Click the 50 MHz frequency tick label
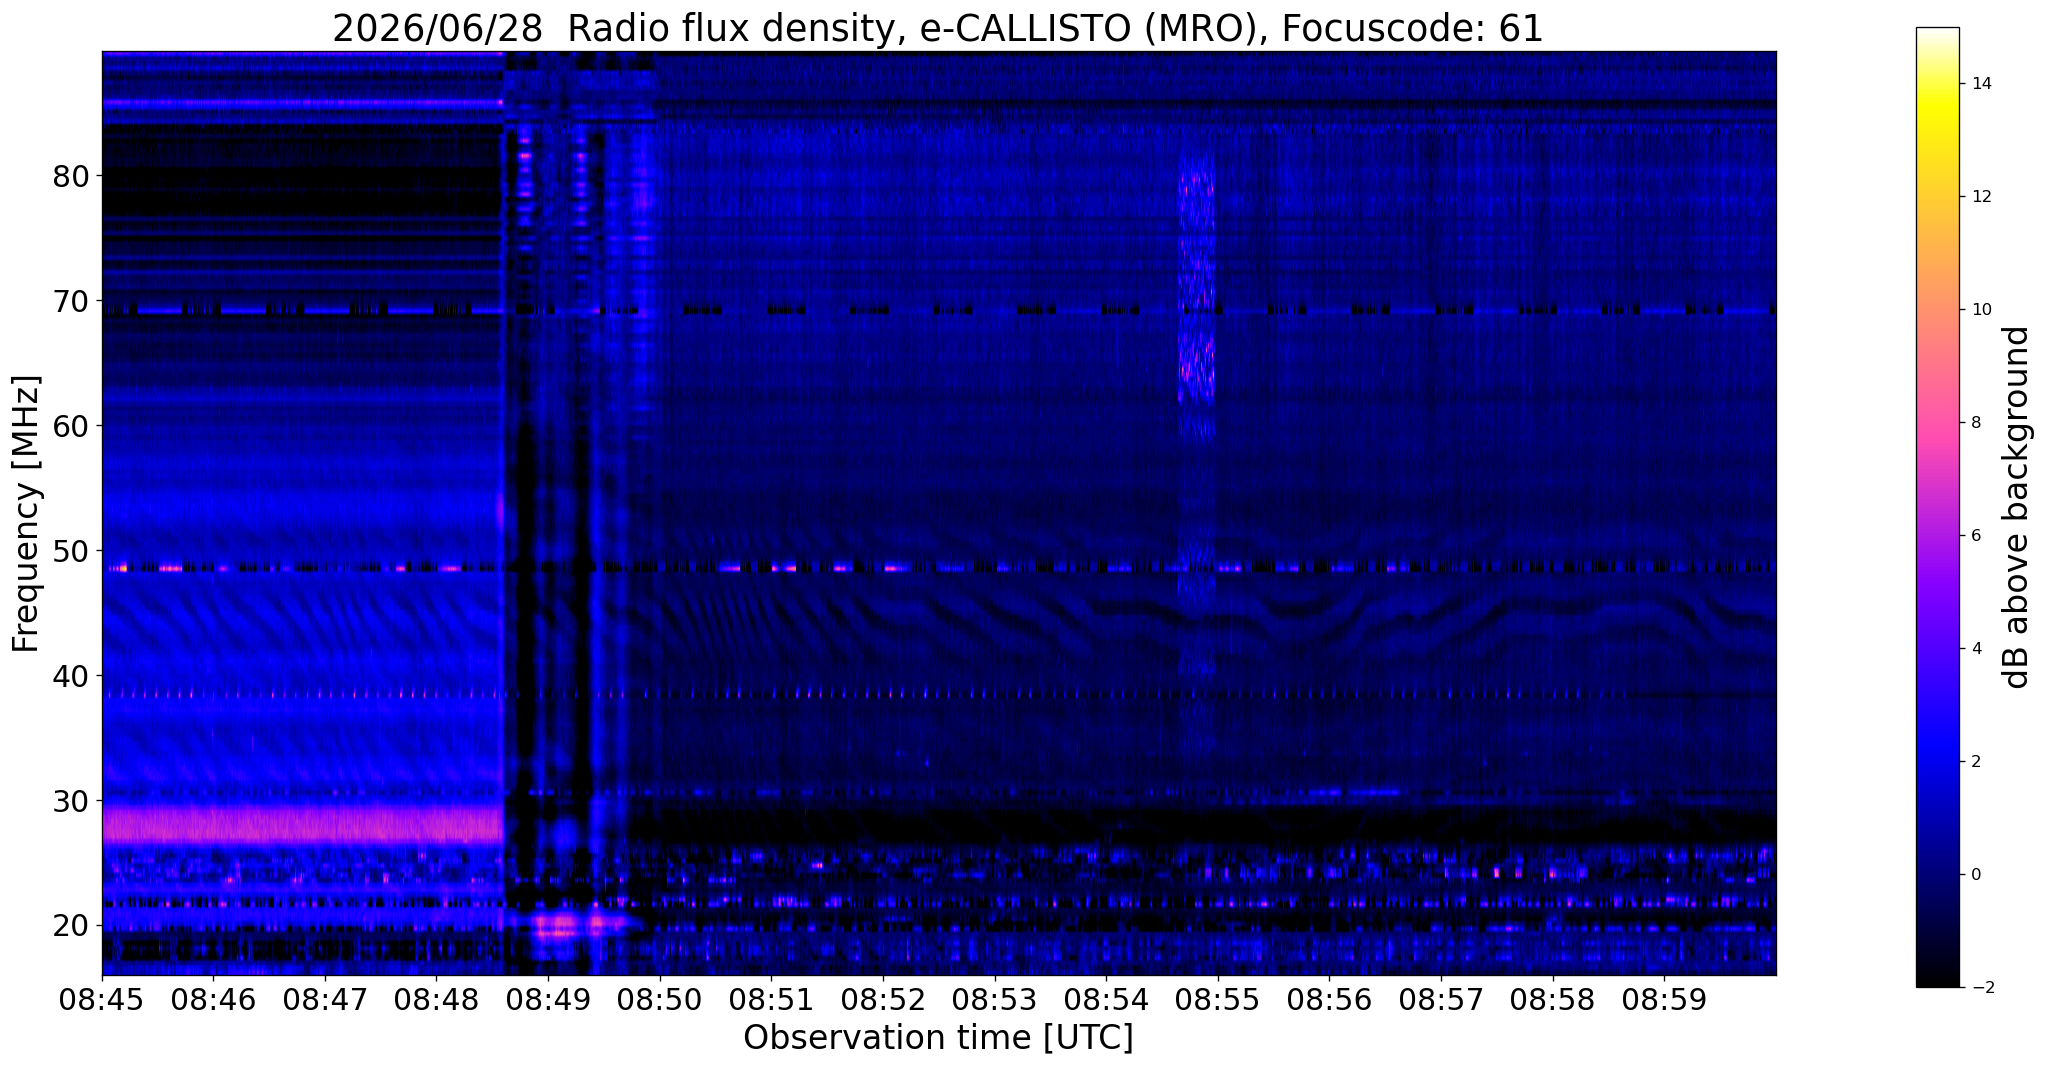The image size is (2047, 1067). tap(70, 552)
